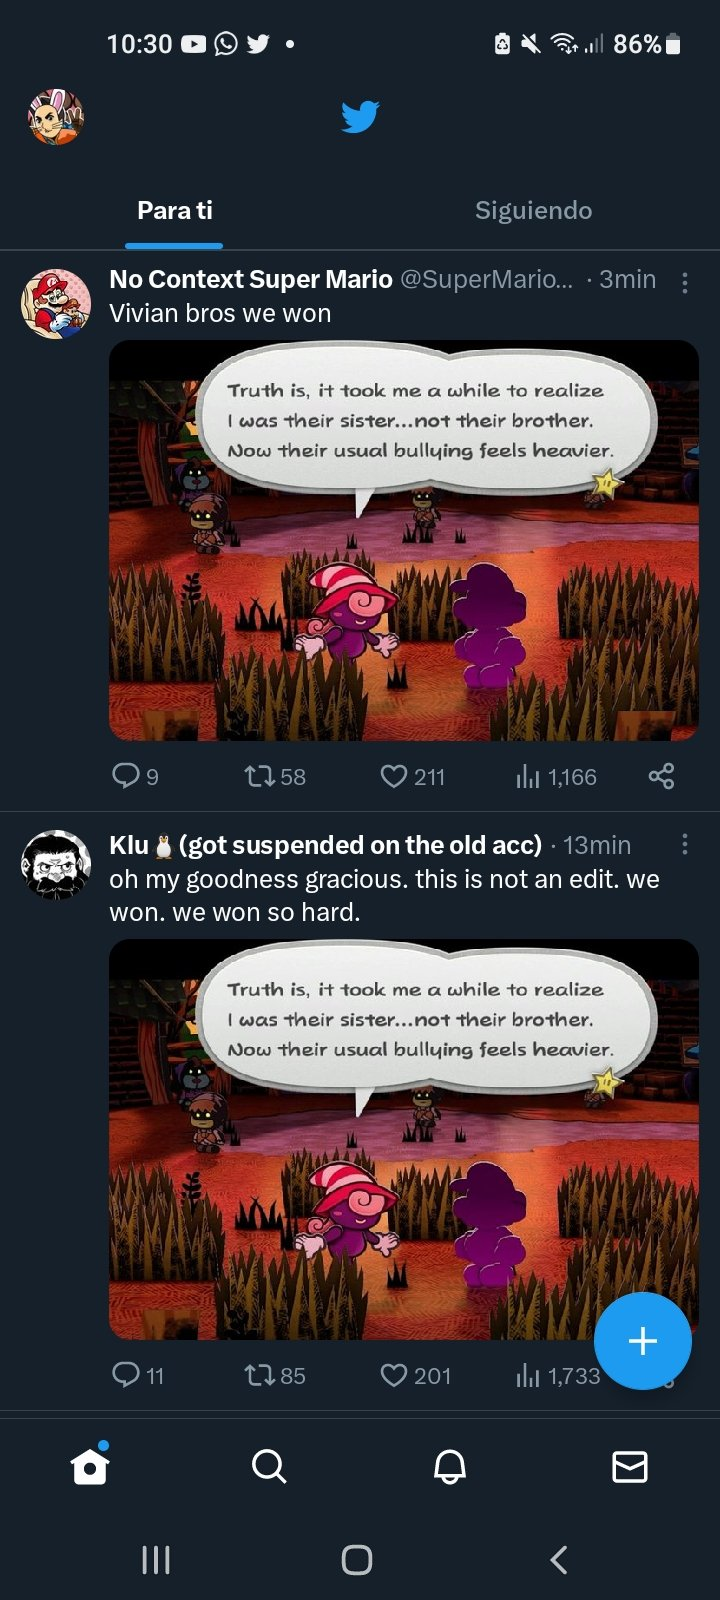Open notifications bell in bottom bar

(x=450, y=1467)
